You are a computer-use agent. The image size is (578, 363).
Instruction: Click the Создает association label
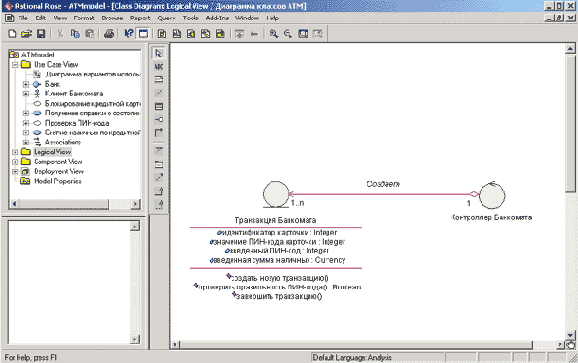(383, 184)
